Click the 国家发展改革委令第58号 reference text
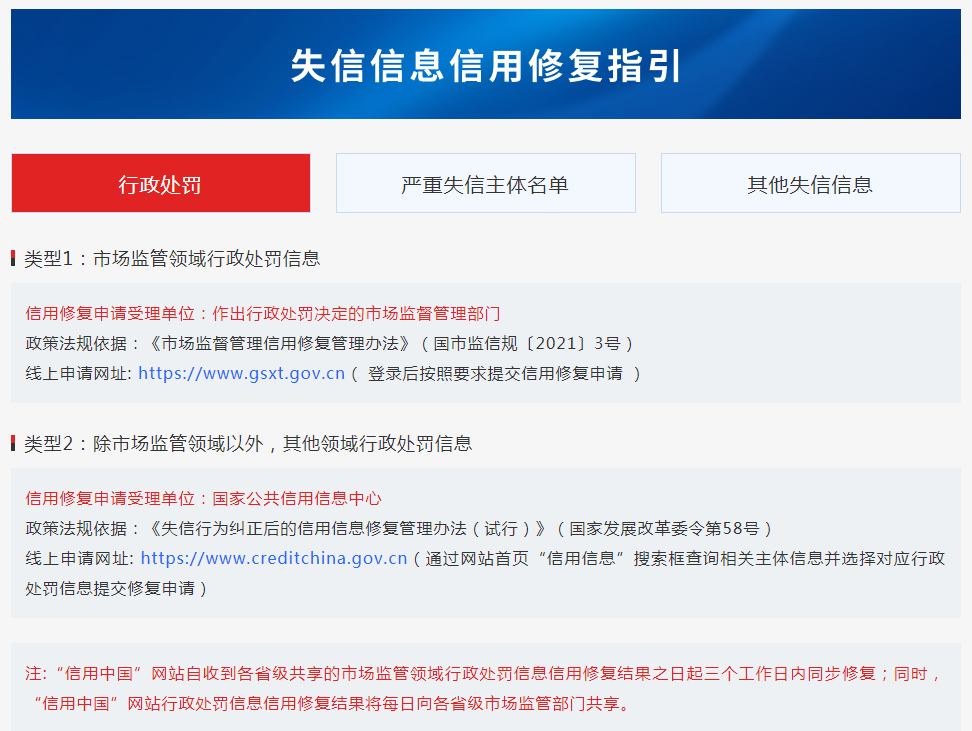This screenshot has width=972, height=731. coord(665,528)
